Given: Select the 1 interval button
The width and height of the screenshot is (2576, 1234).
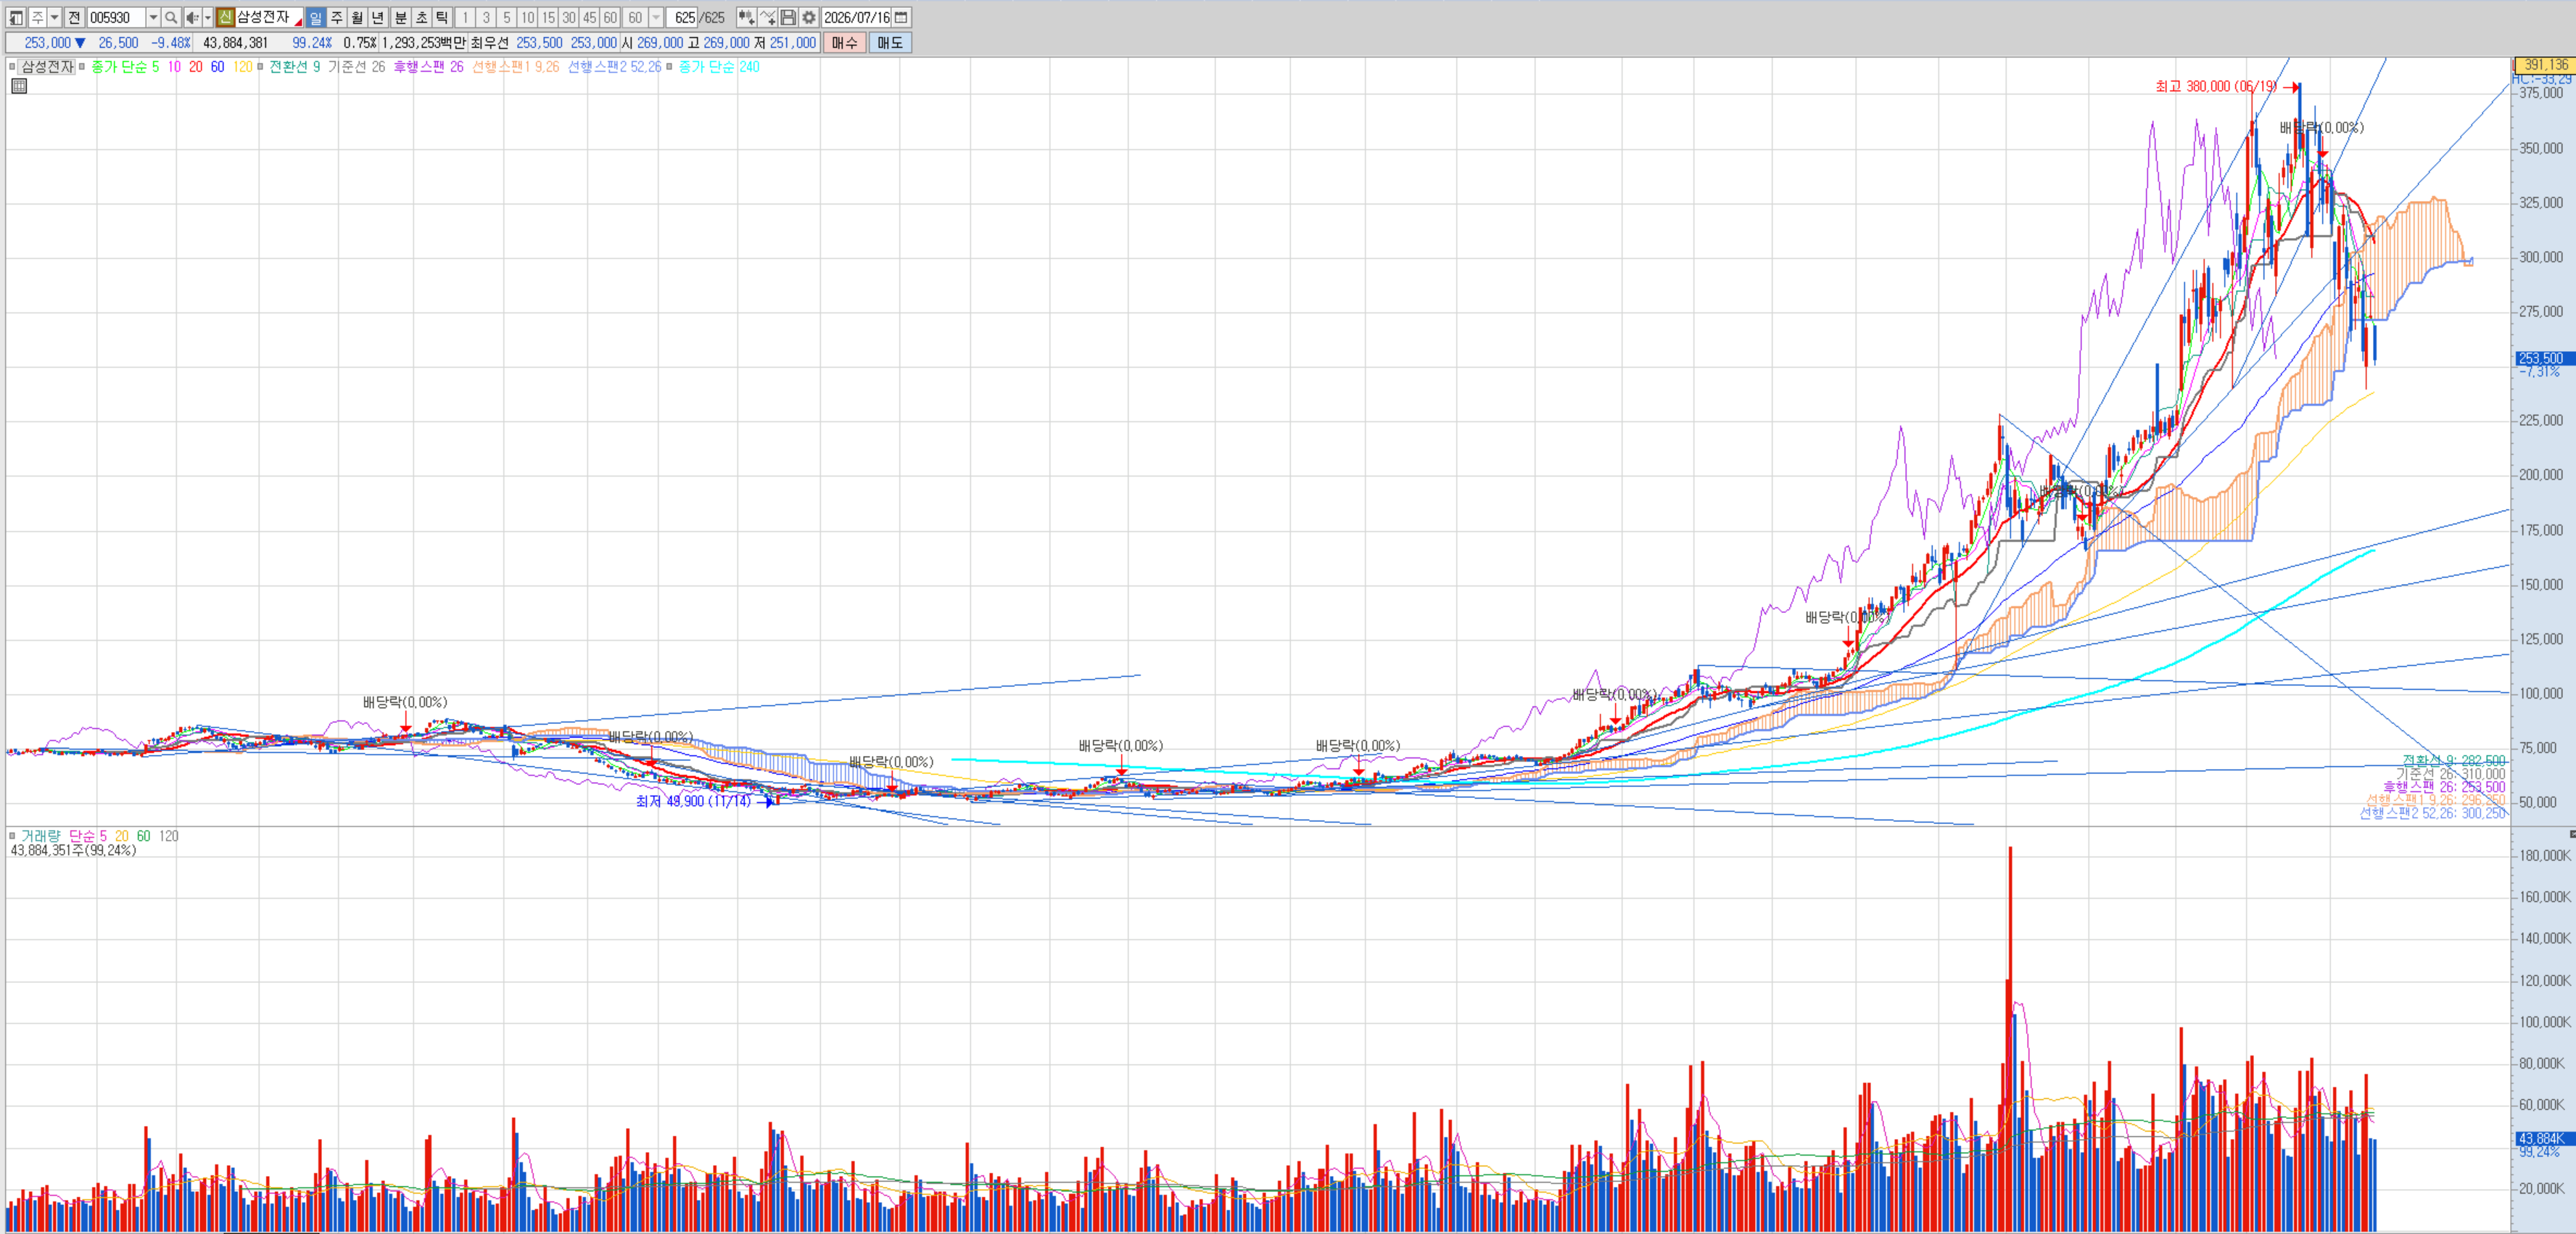Looking at the screenshot, I should pyautogui.click(x=465, y=18).
